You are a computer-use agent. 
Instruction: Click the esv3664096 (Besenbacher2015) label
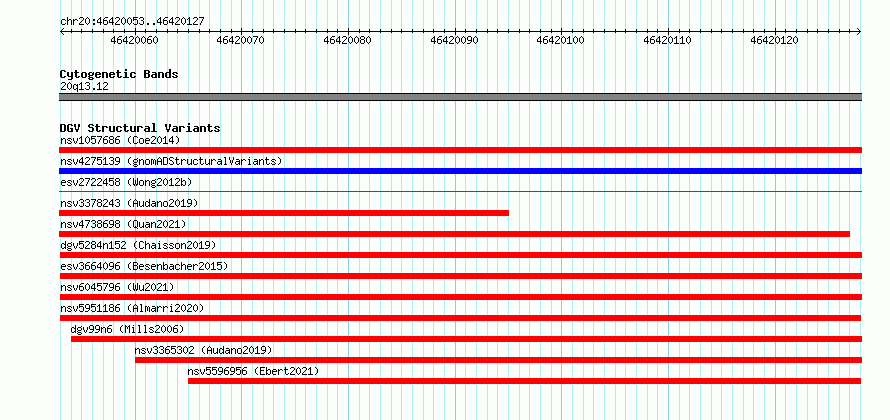coord(144,266)
